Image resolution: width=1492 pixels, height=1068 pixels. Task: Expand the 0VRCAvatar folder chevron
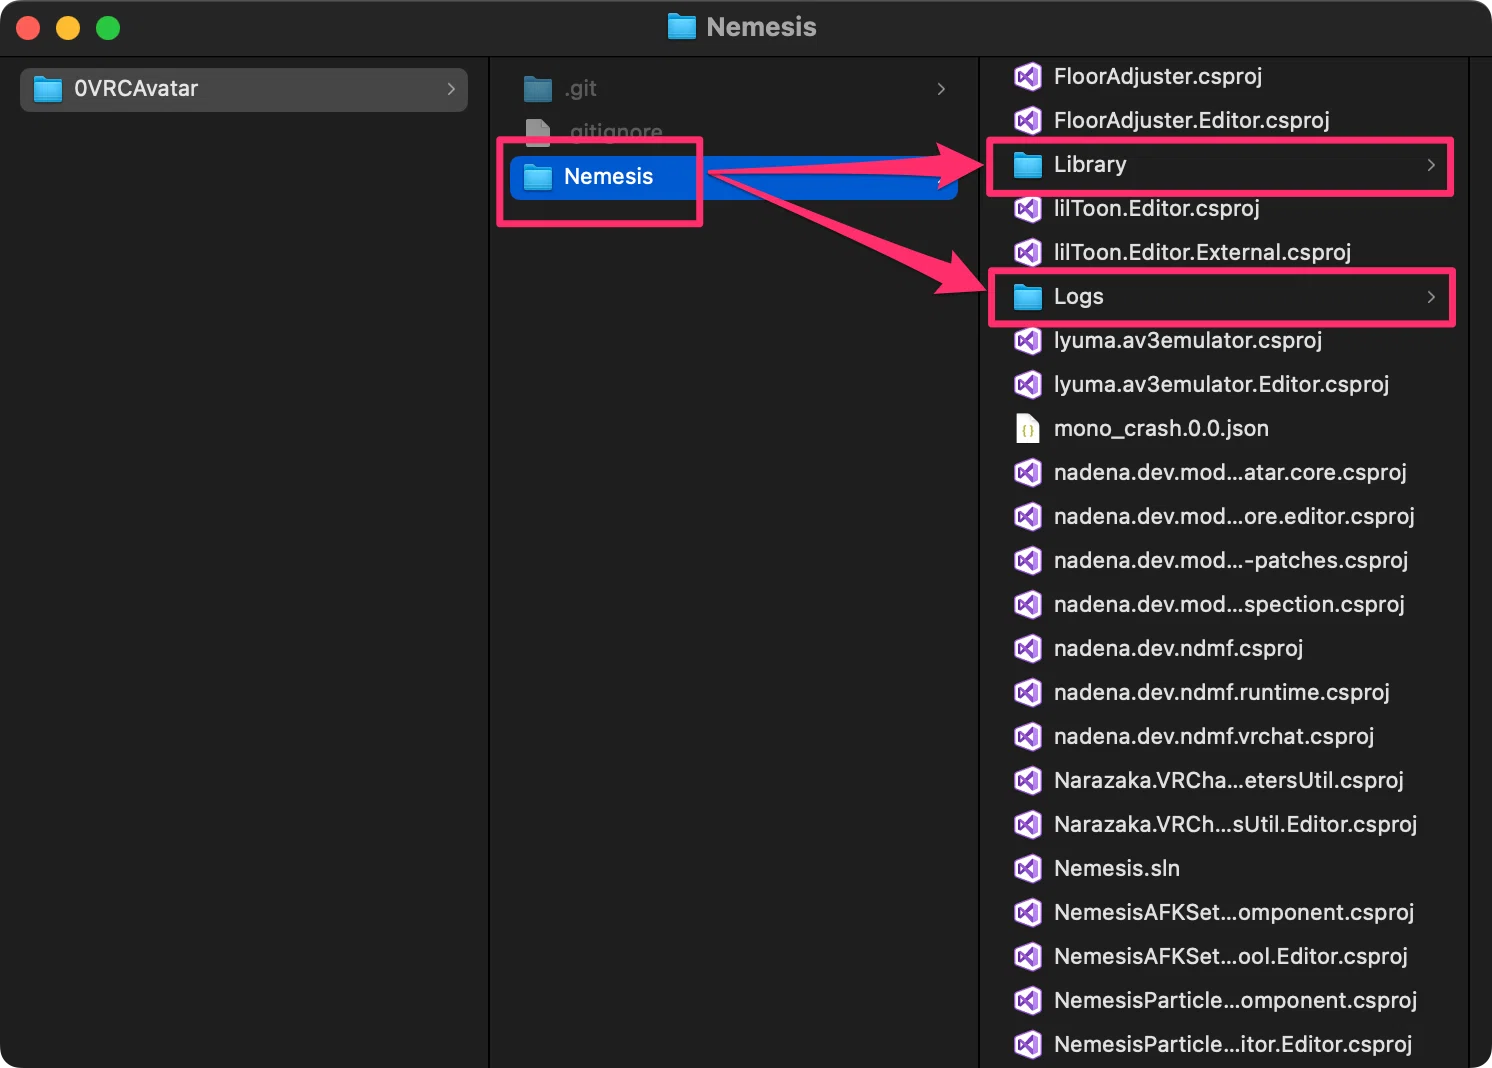(x=451, y=89)
